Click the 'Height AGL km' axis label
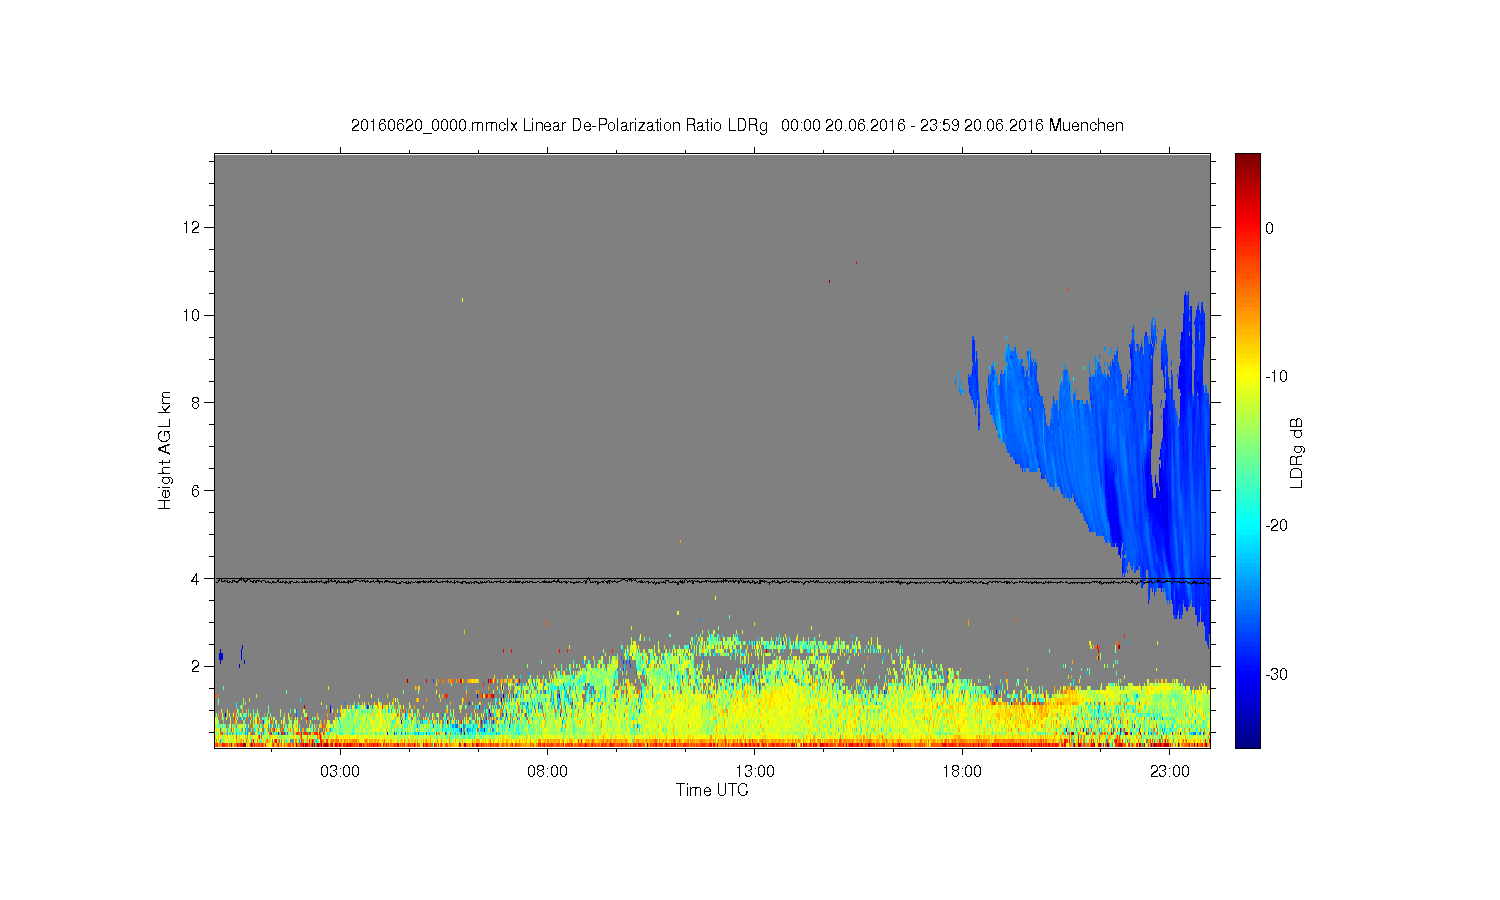Screen dimensions: 1500x900 pos(165,450)
